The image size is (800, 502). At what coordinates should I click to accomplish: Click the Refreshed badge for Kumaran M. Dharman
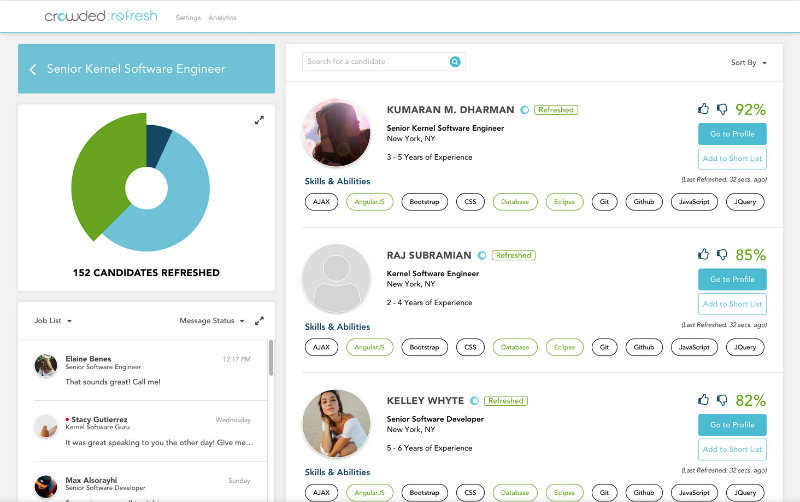(x=556, y=110)
